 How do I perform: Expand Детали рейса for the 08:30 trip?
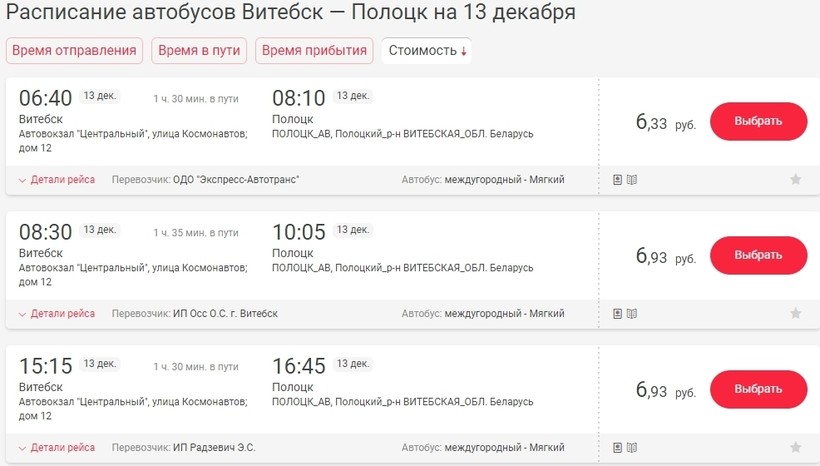(x=57, y=314)
